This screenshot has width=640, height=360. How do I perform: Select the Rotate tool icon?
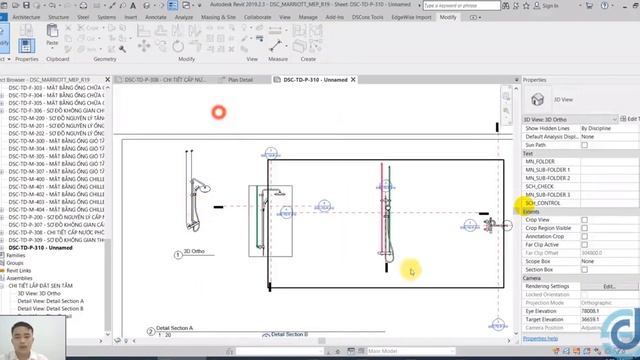tap(178, 46)
